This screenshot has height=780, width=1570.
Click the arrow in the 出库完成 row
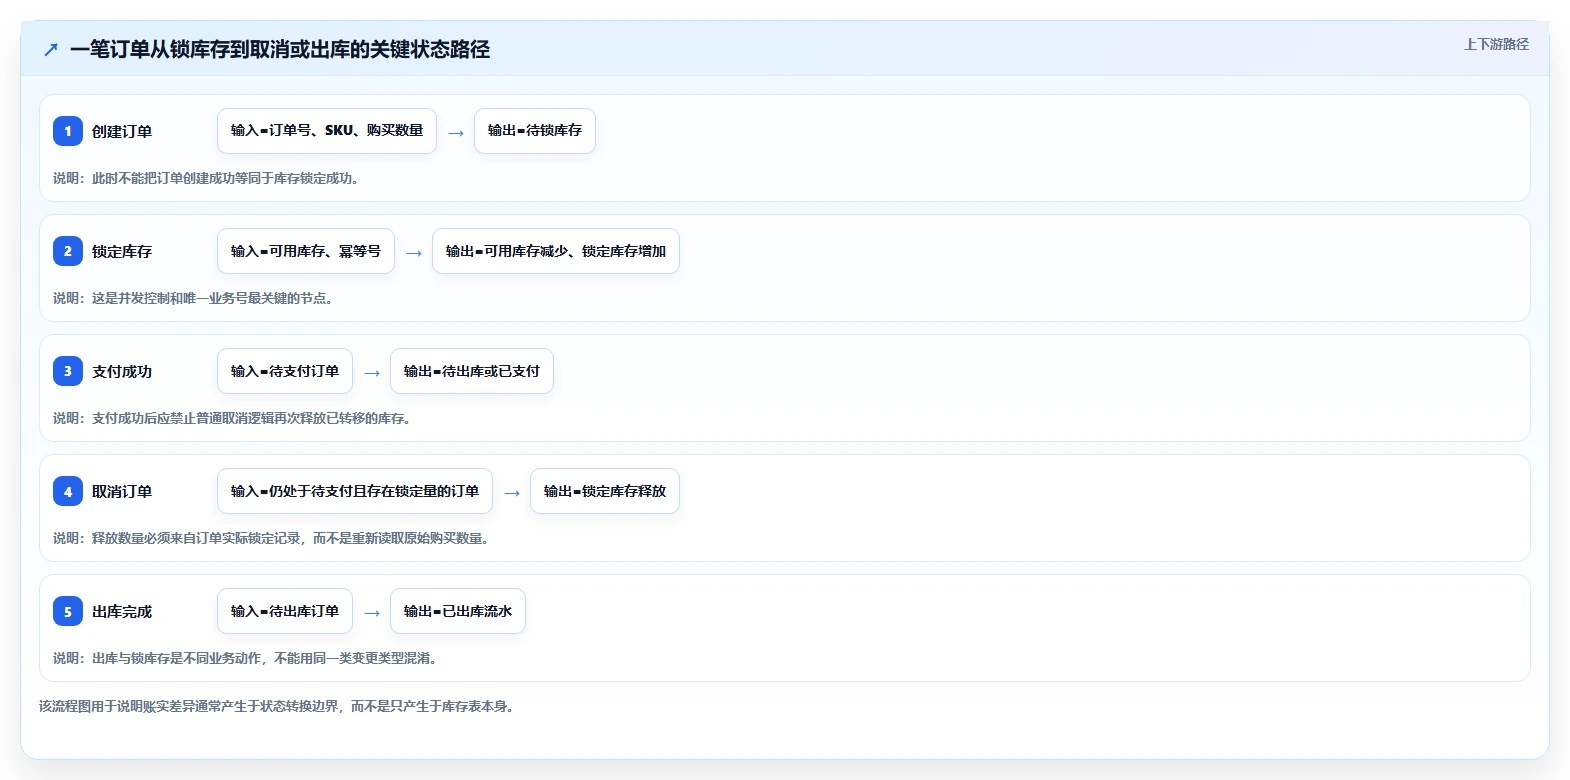[372, 613]
